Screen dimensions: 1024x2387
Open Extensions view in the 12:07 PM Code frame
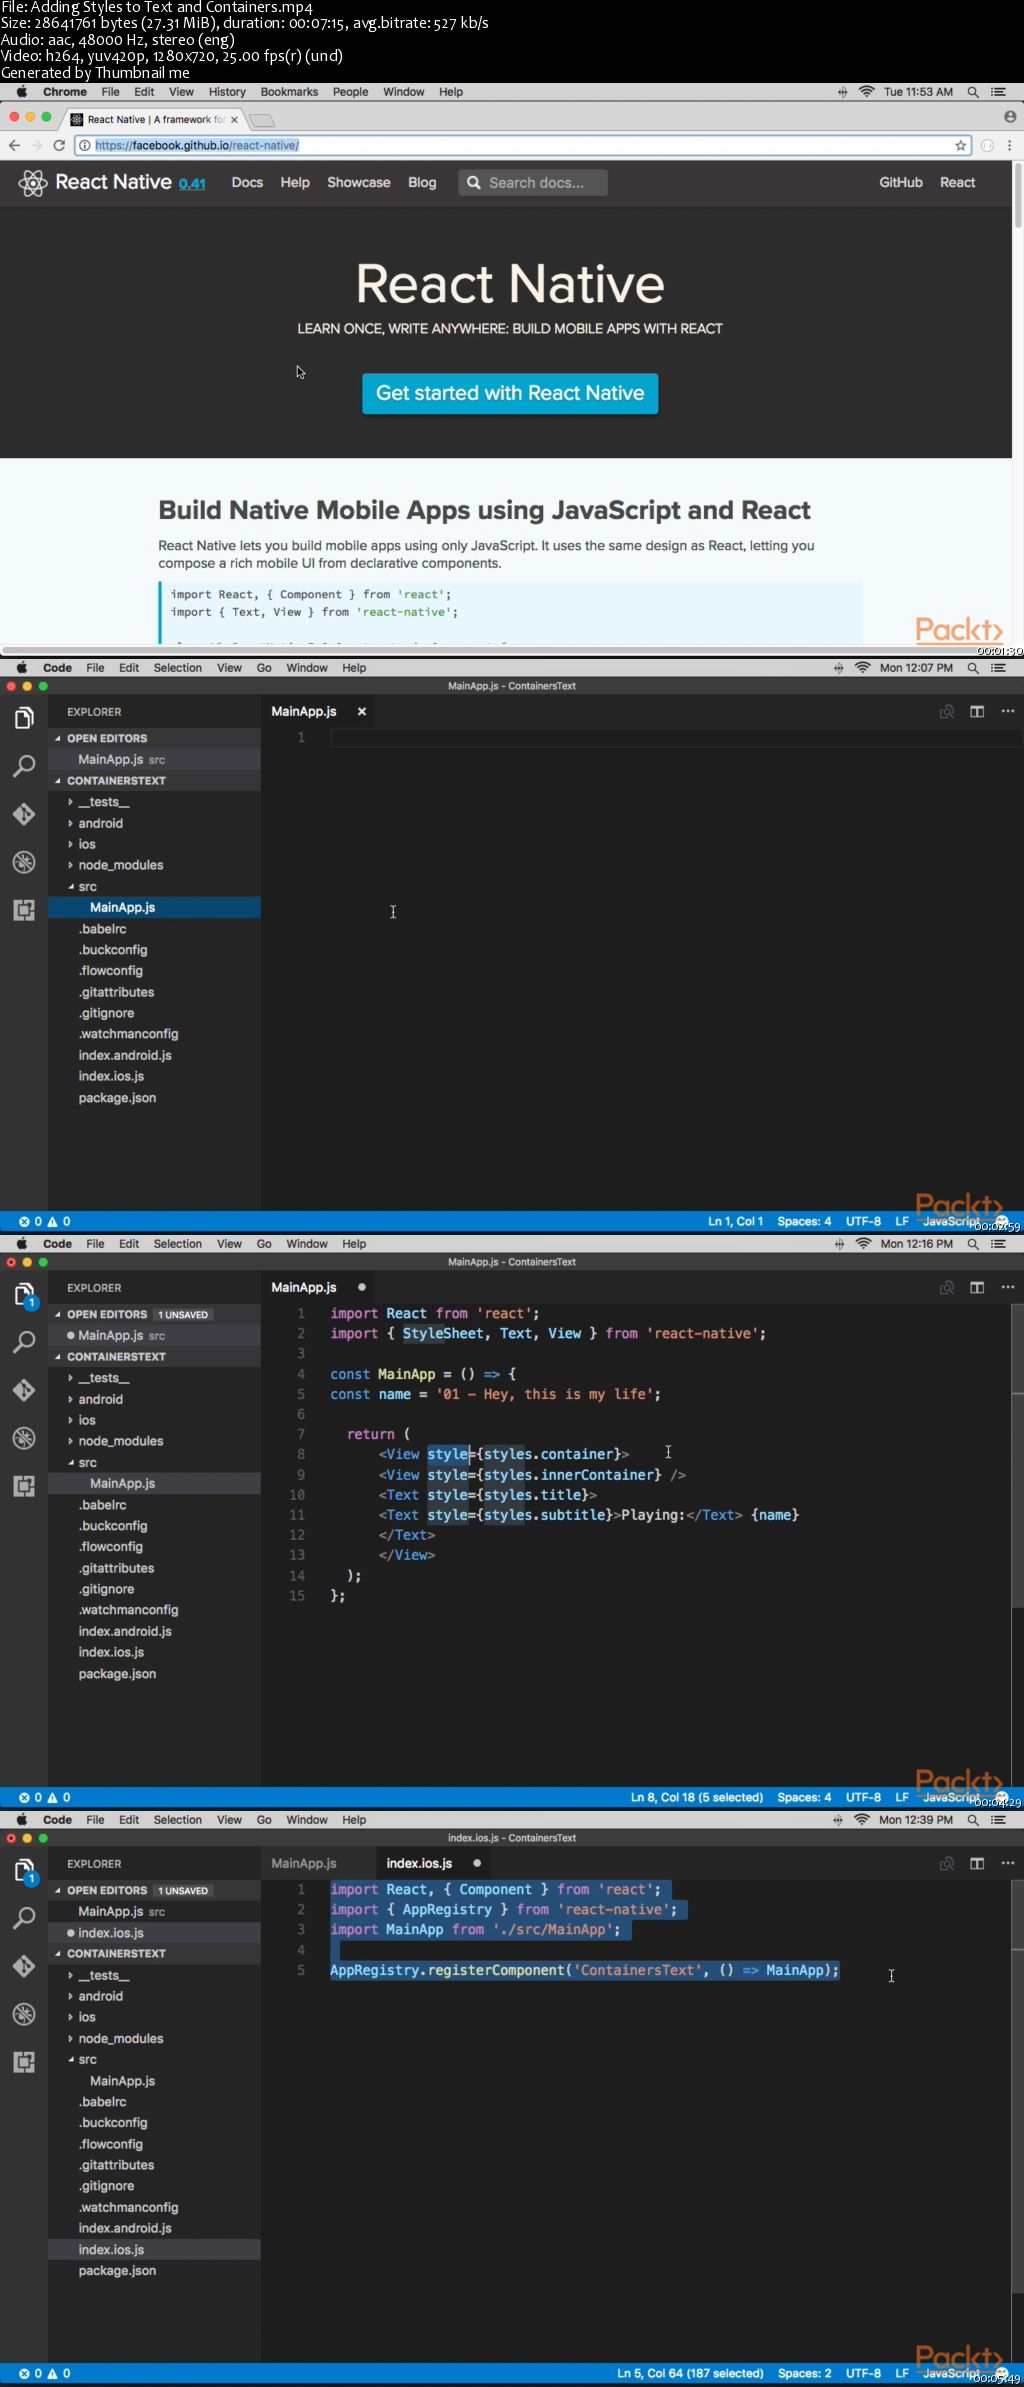(x=24, y=910)
